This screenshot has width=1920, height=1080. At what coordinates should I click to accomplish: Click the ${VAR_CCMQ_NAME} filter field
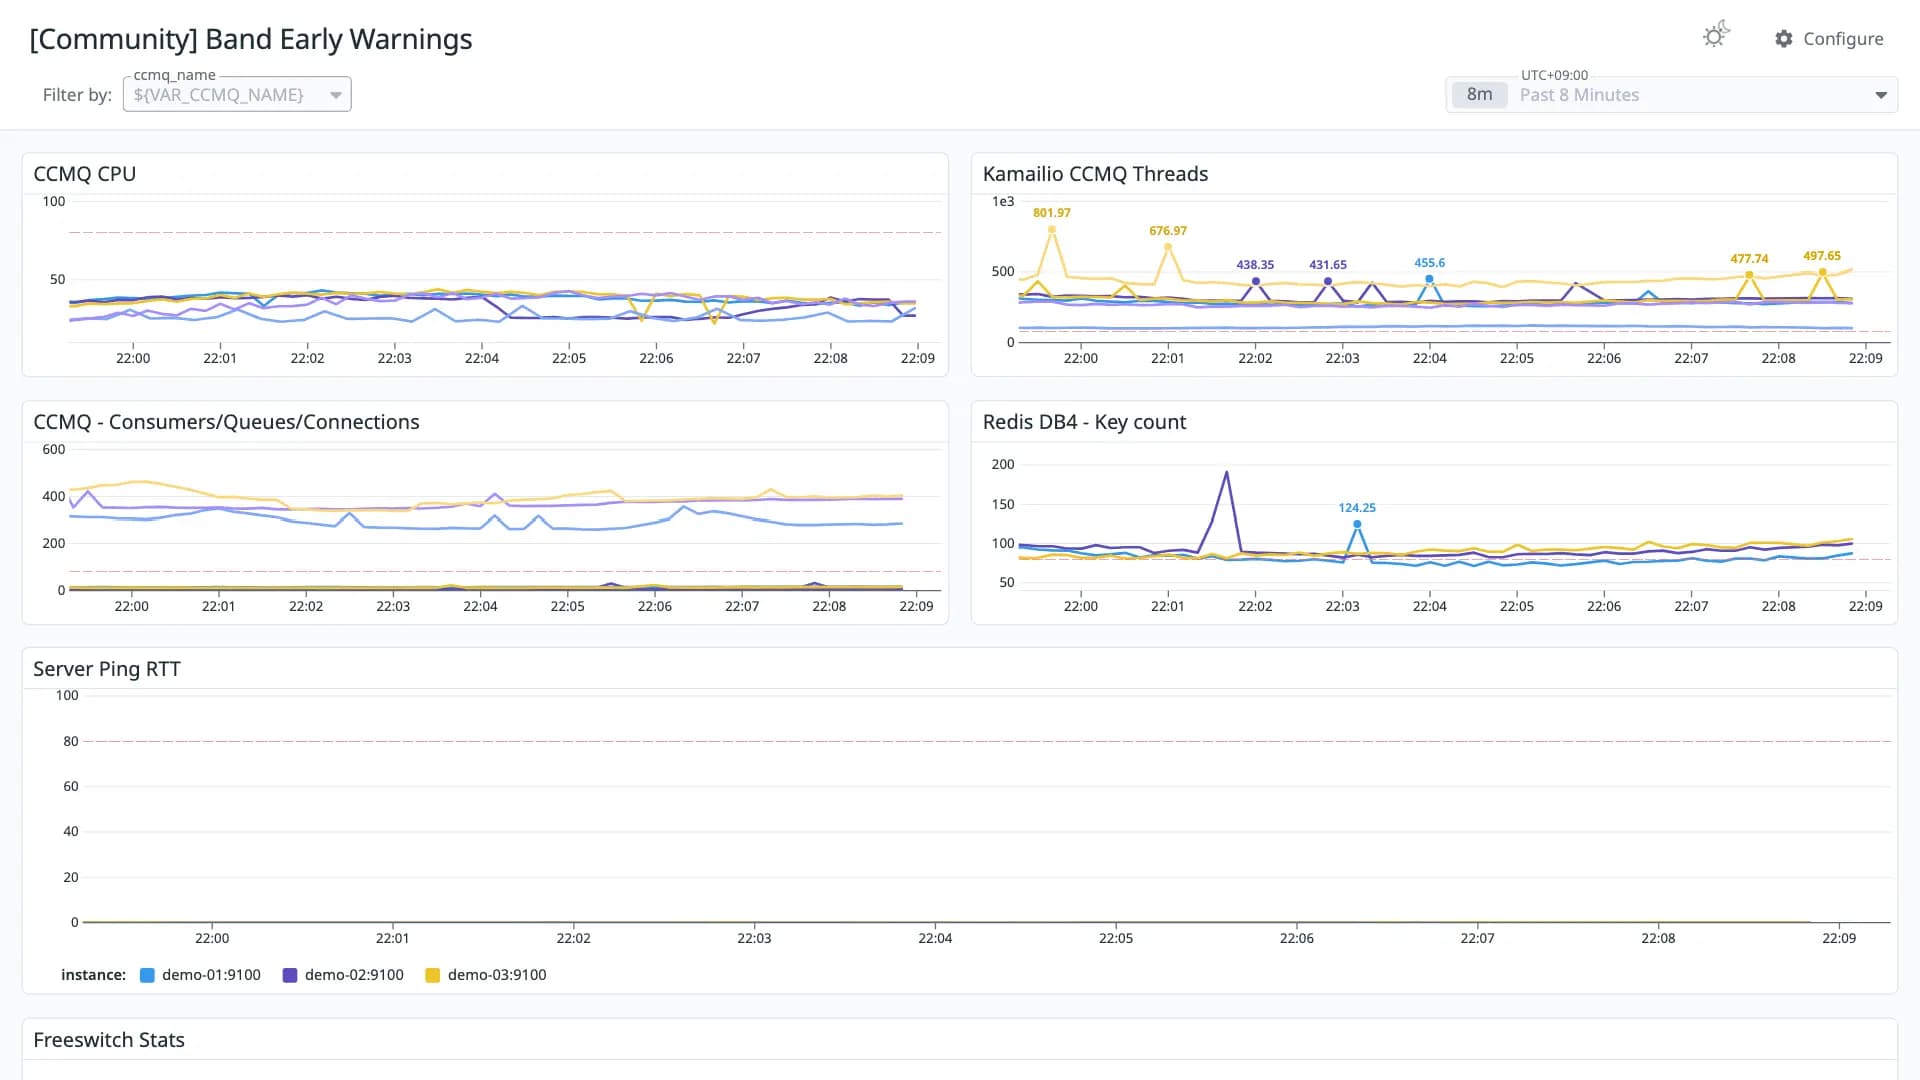point(237,95)
